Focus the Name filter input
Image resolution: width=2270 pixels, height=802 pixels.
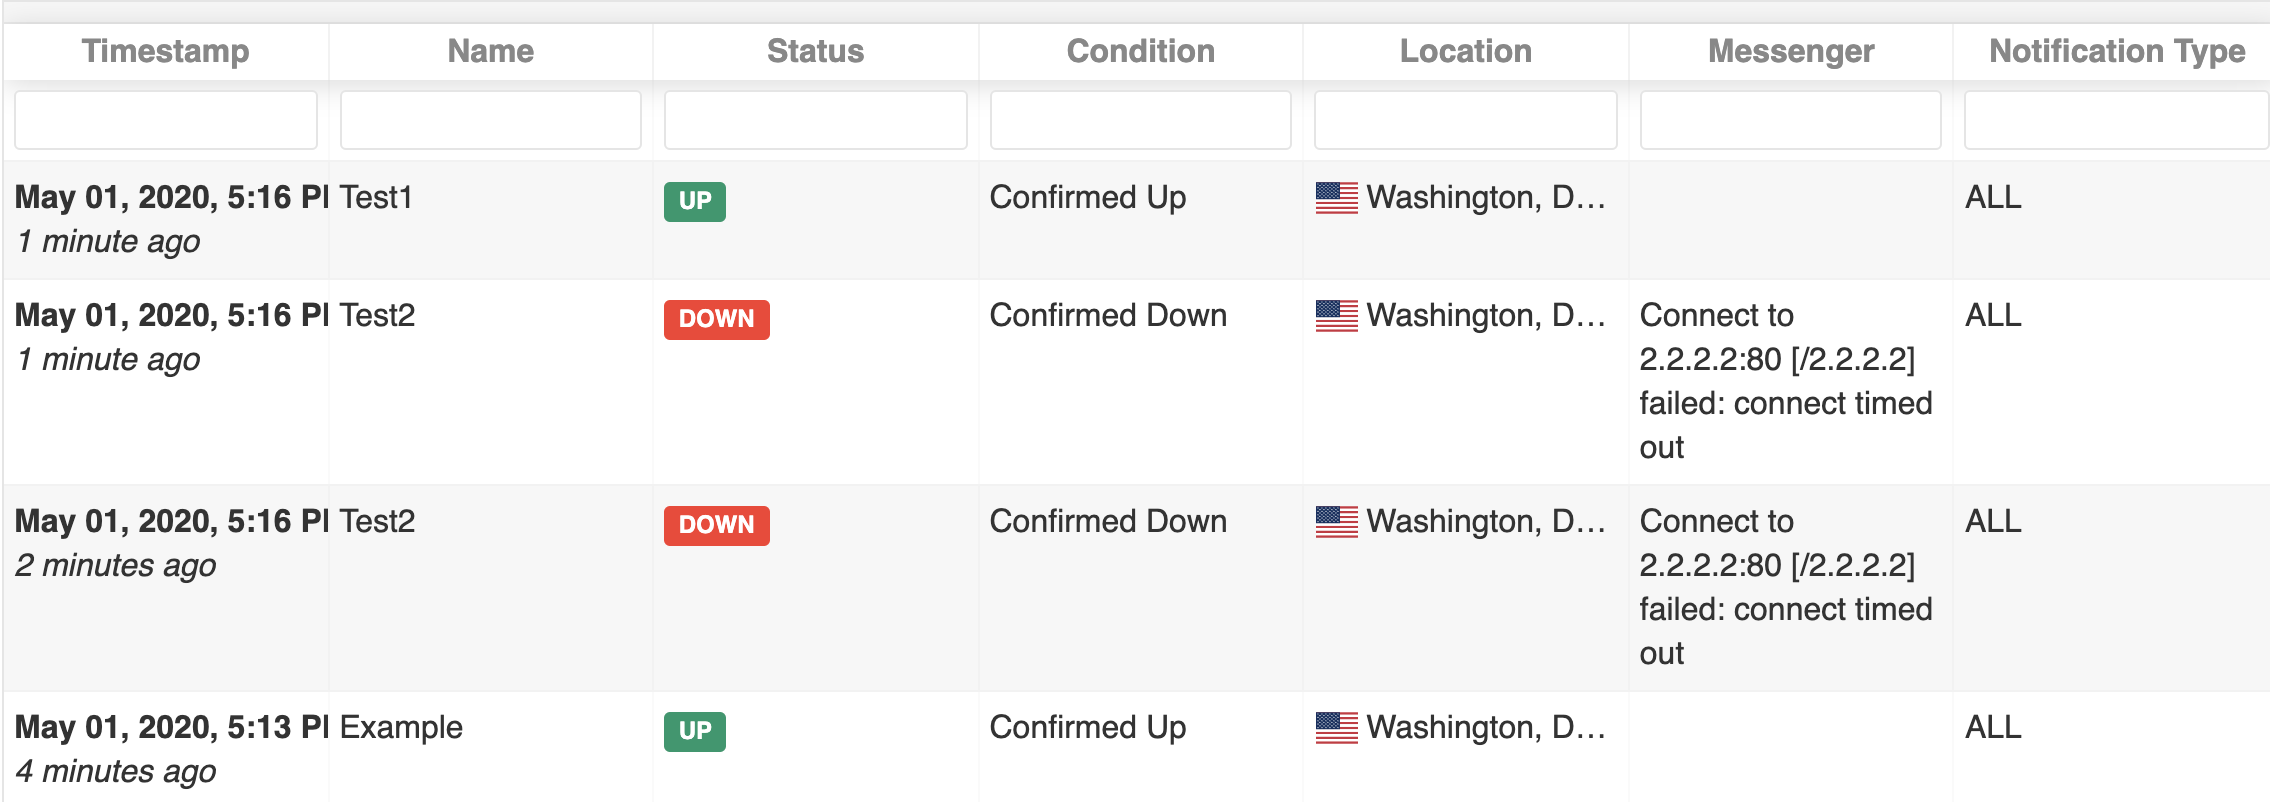(x=491, y=120)
